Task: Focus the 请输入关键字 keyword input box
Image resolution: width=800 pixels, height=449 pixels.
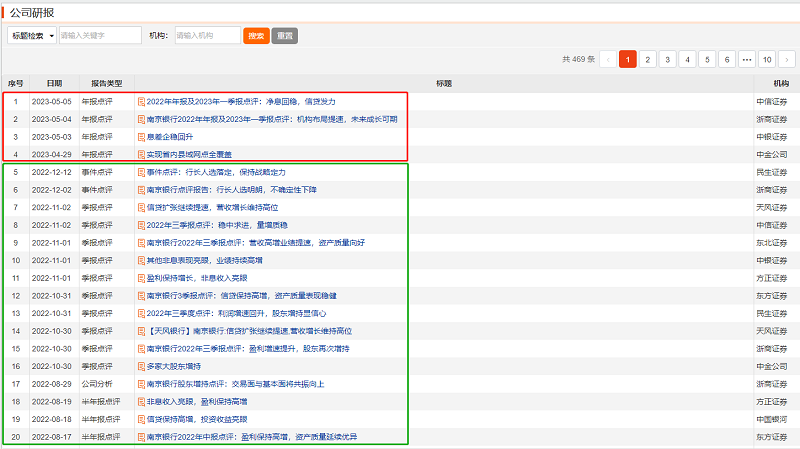Action: coord(99,35)
